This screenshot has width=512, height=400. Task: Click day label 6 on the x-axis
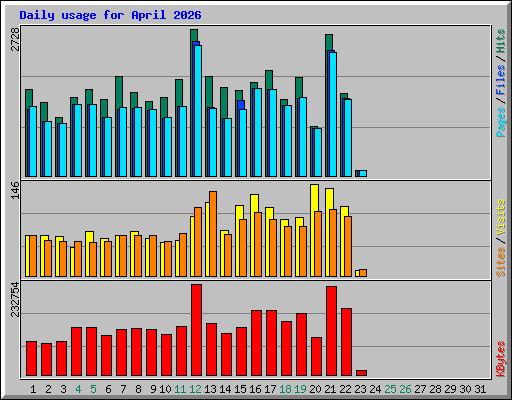[108, 389]
